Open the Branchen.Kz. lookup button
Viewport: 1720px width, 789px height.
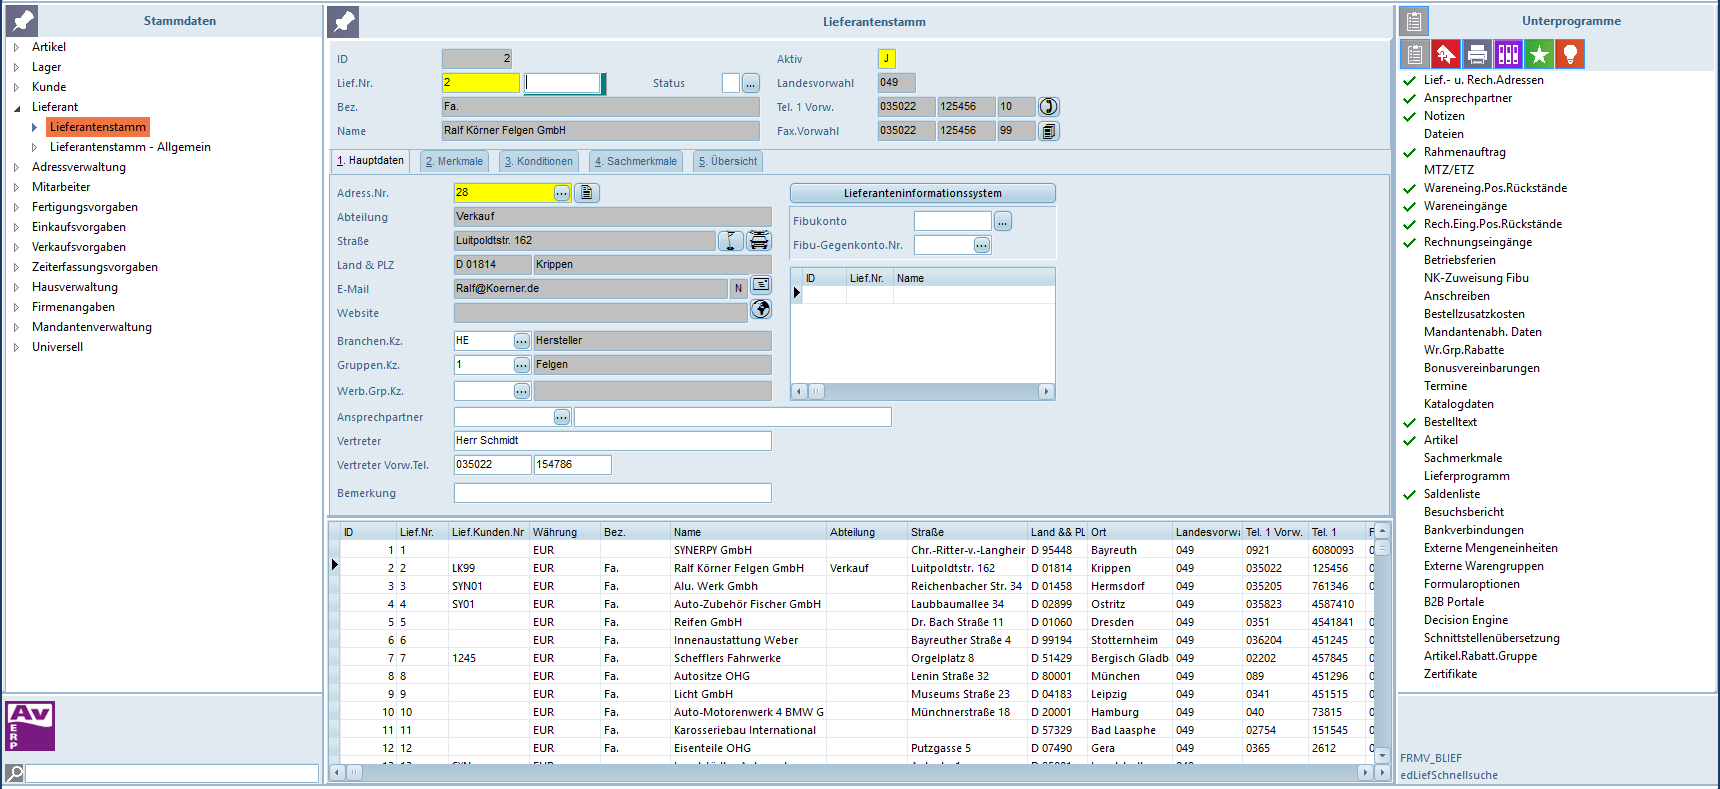[x=522, y=341]
